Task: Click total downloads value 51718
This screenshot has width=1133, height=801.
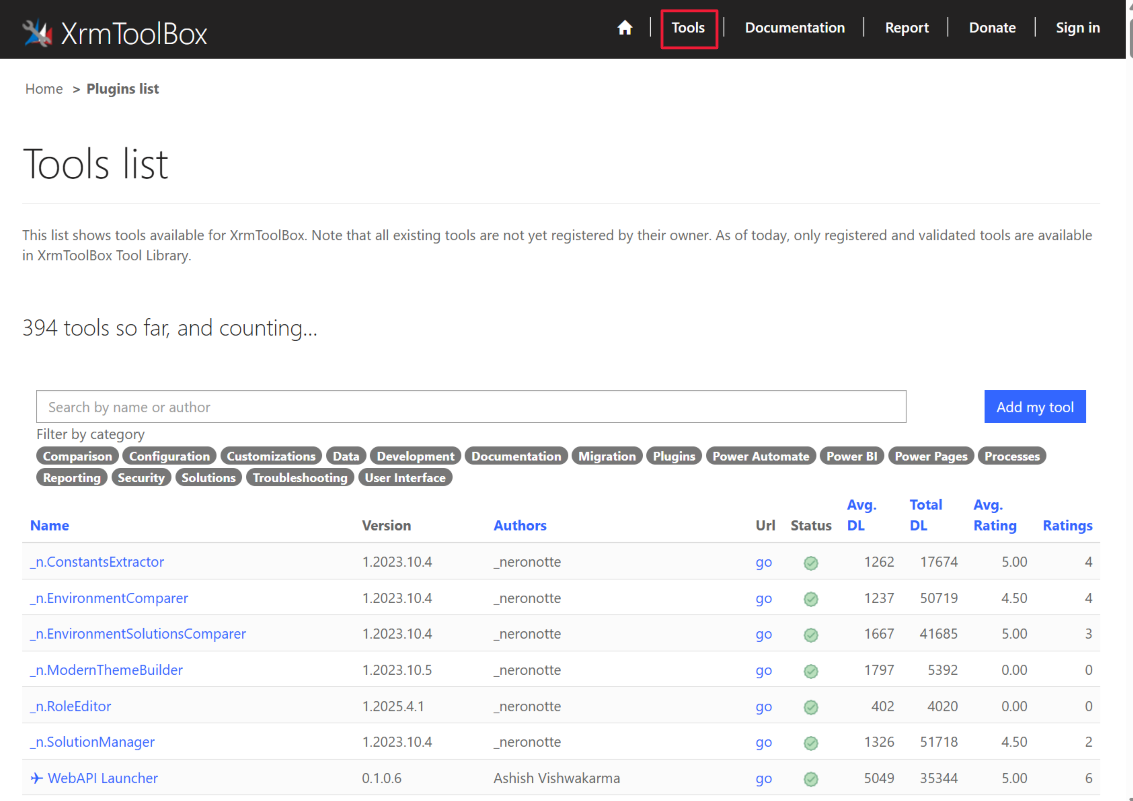Action: pos(939,742)
